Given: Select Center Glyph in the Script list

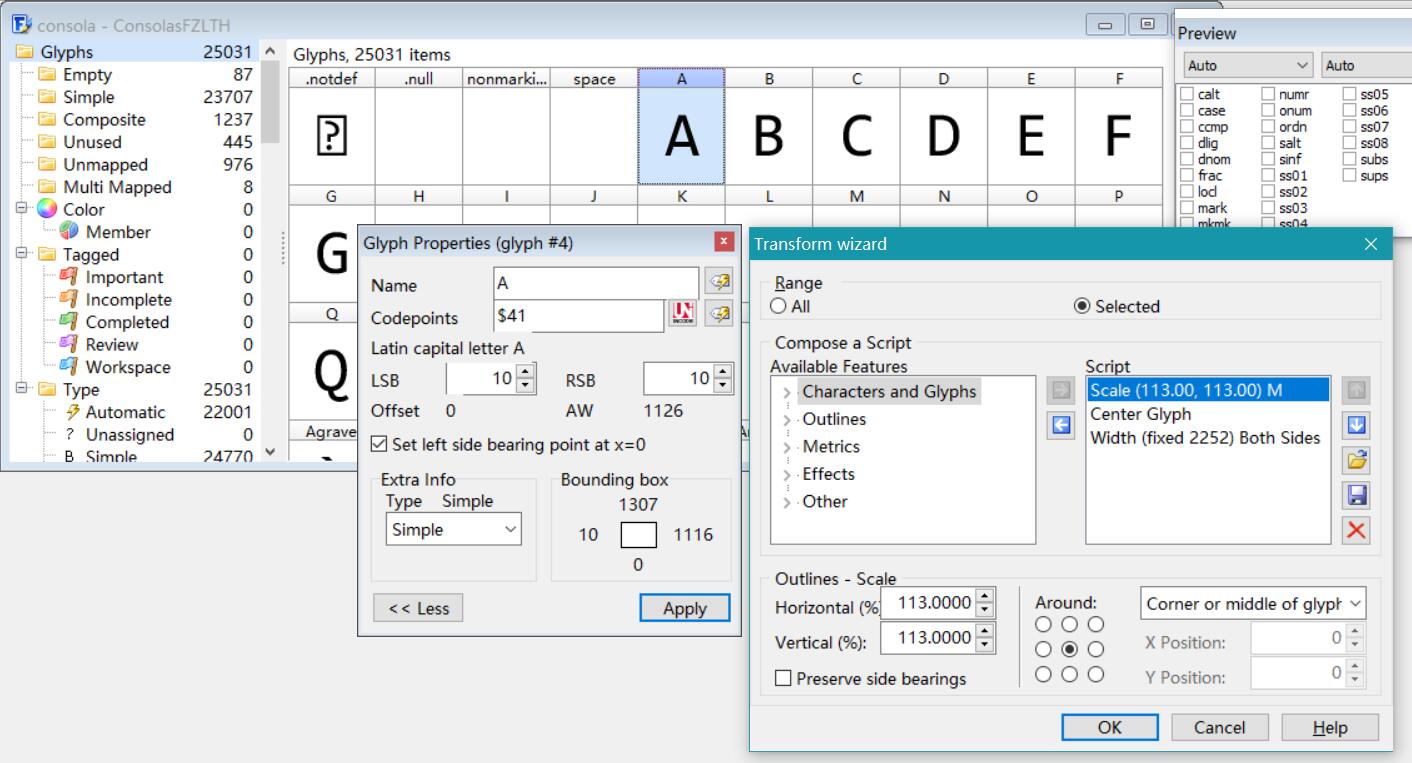Looking at the screenshot, I should pyautogui.click(x=1140, y=414).
